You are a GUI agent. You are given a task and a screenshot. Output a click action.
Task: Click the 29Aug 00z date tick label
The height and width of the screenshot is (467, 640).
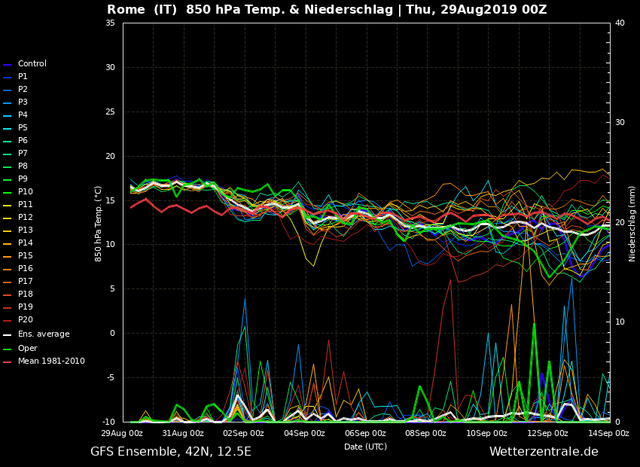click(x=124, y=434)
